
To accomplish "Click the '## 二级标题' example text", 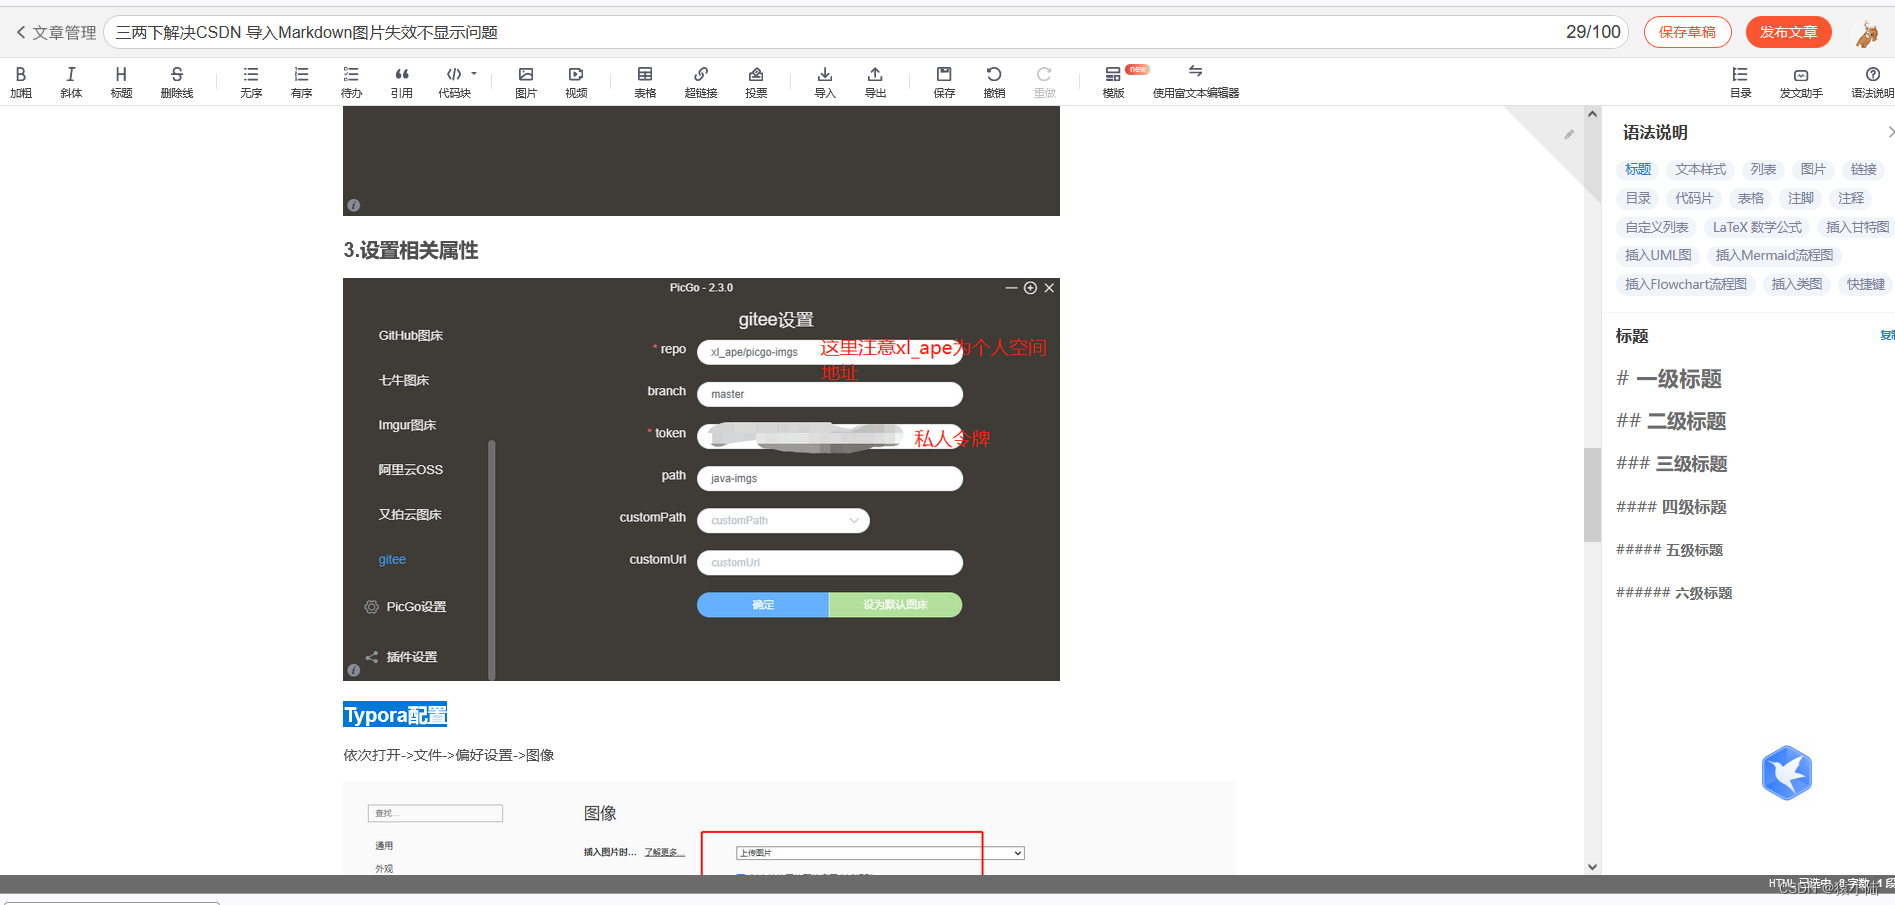I will tap(1671, 421).
